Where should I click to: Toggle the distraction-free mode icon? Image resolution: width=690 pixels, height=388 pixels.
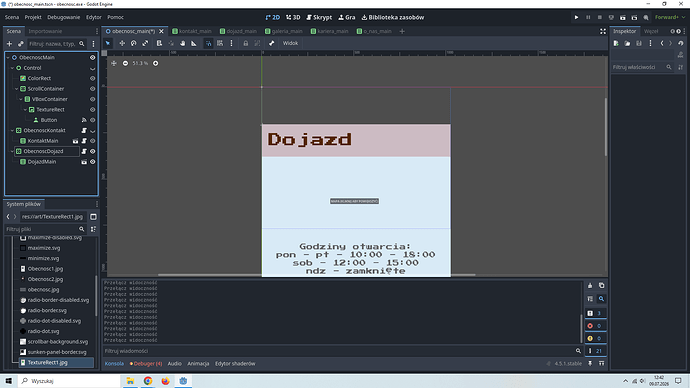pyautogui.click(x=603, y=31)
